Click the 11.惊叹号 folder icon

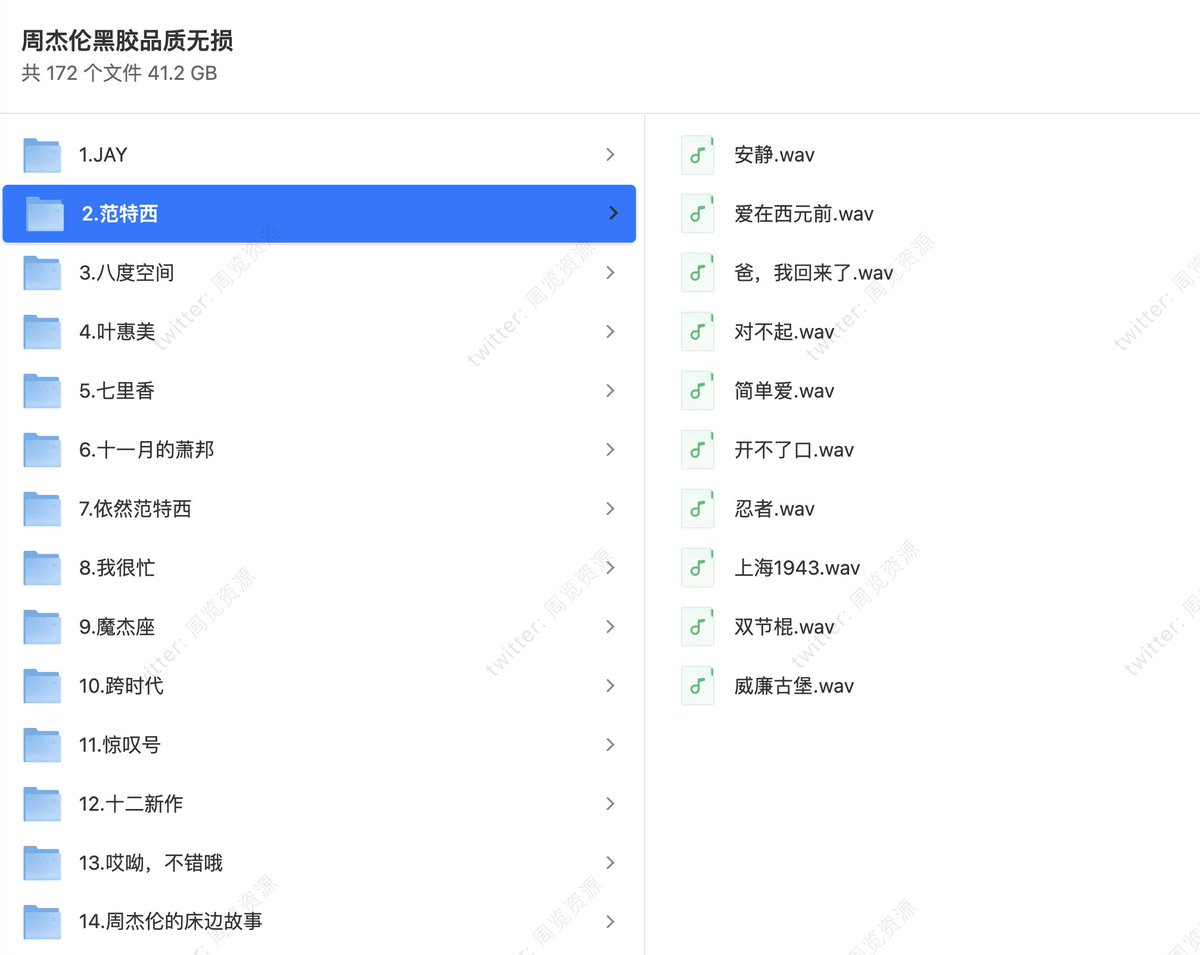[42, 745]
